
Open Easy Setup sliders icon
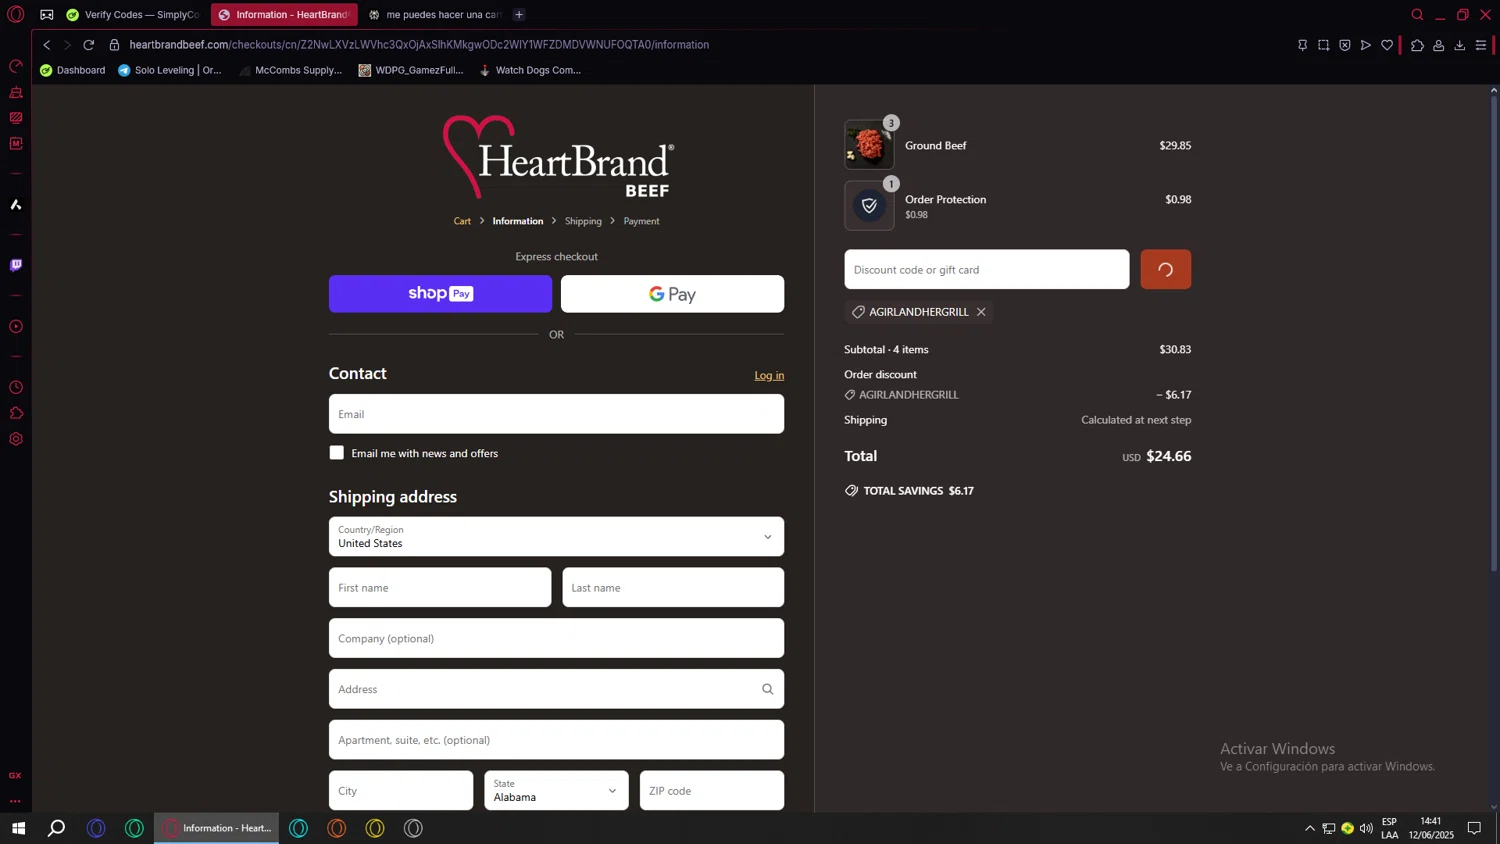click(1481, 45)
